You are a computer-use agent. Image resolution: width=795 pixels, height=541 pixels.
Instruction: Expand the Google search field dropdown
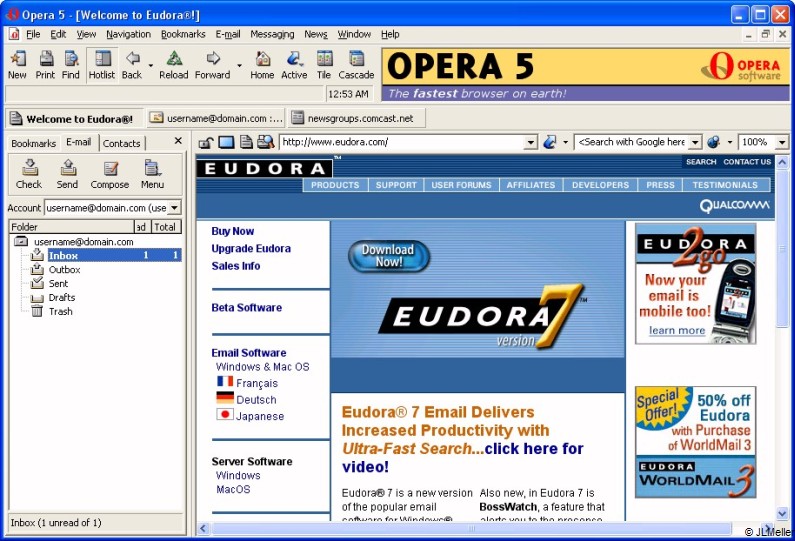(696, 142)
